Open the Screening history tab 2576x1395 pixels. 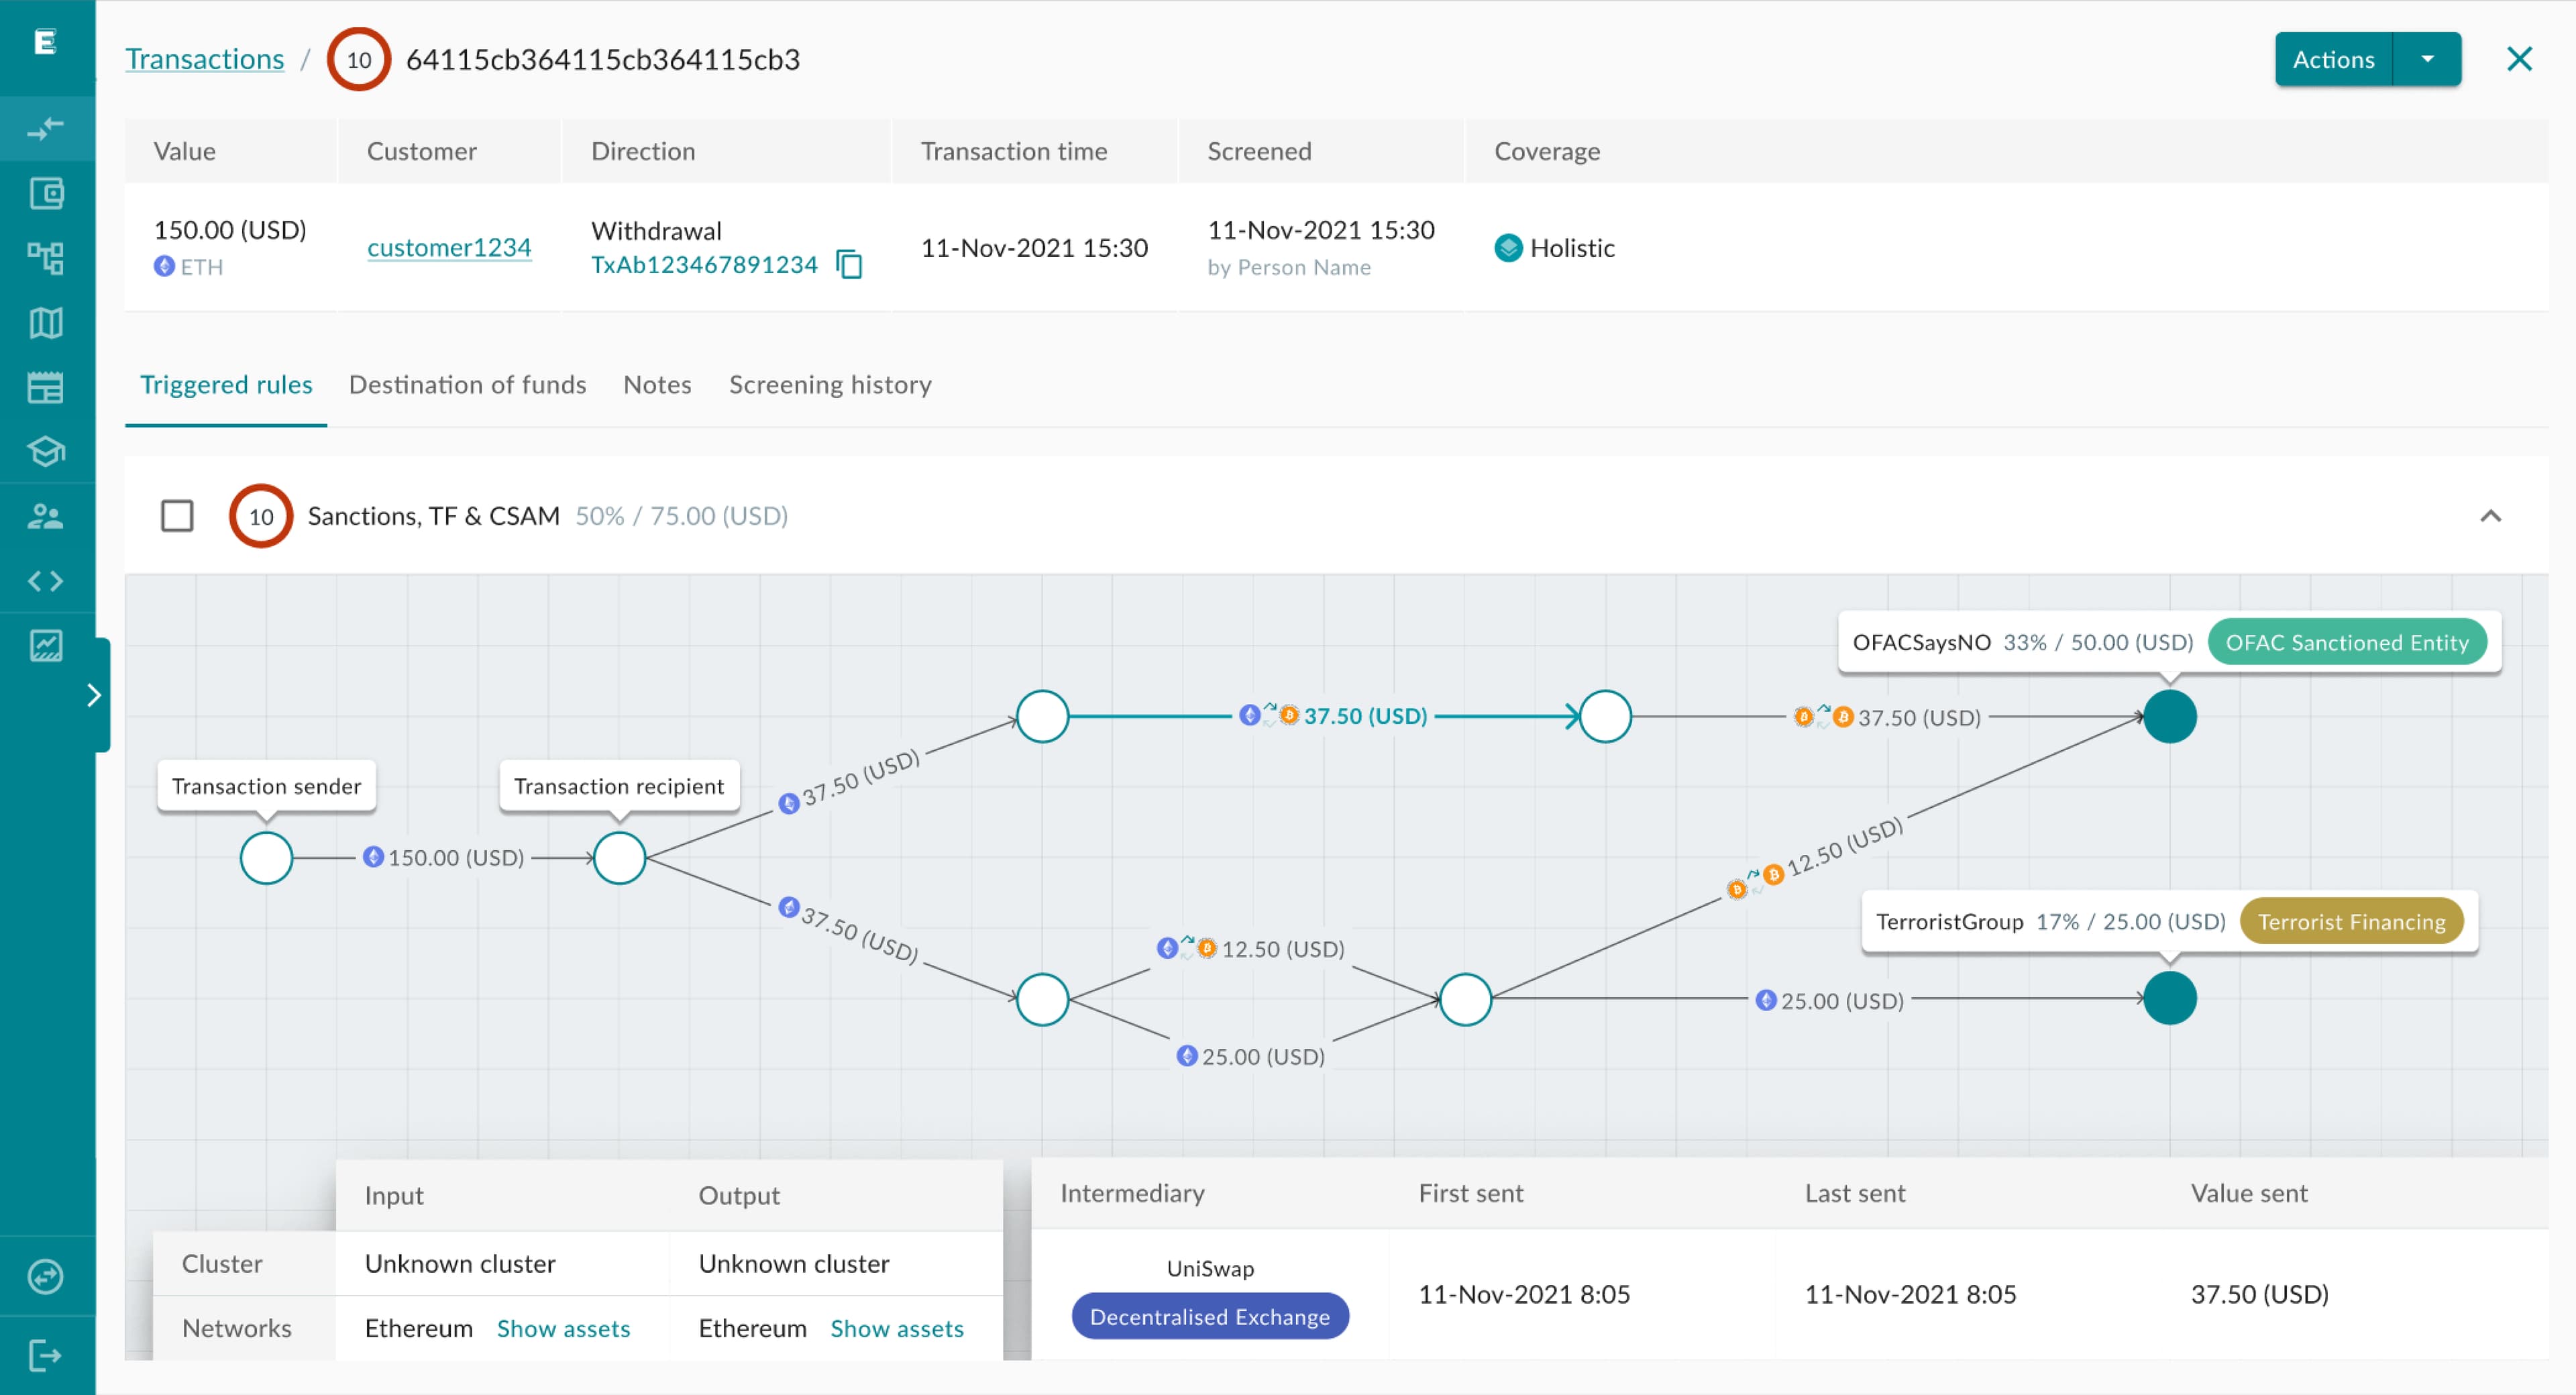830,385
